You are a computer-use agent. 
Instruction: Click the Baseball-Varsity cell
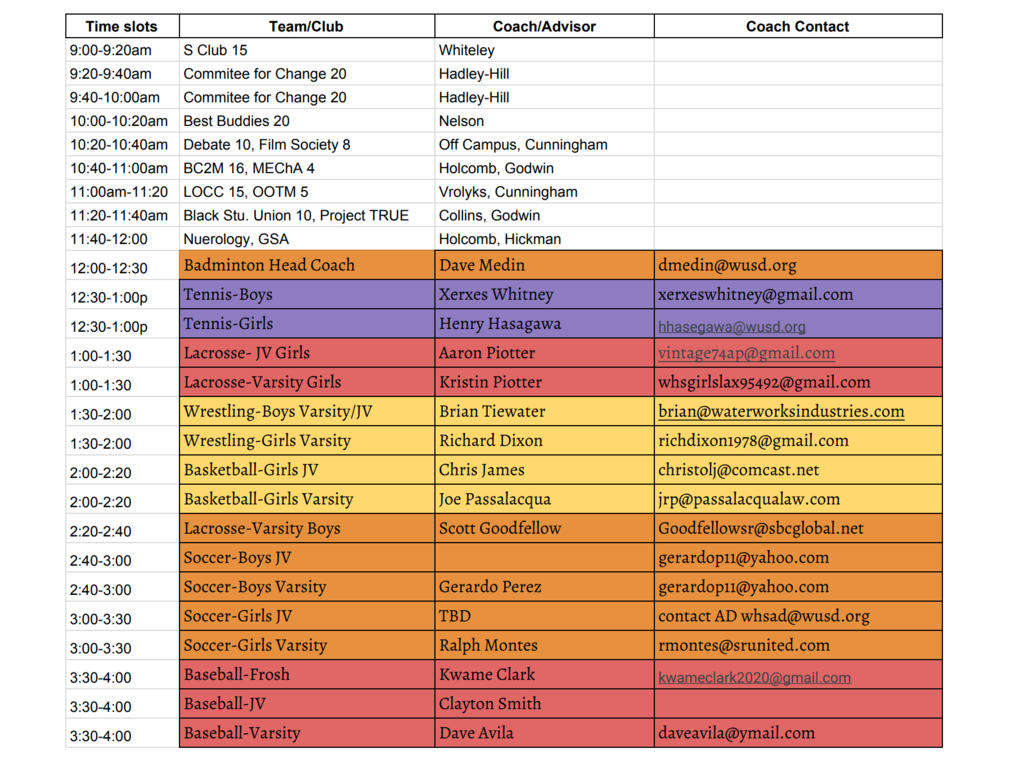click(x=306, y=733)
